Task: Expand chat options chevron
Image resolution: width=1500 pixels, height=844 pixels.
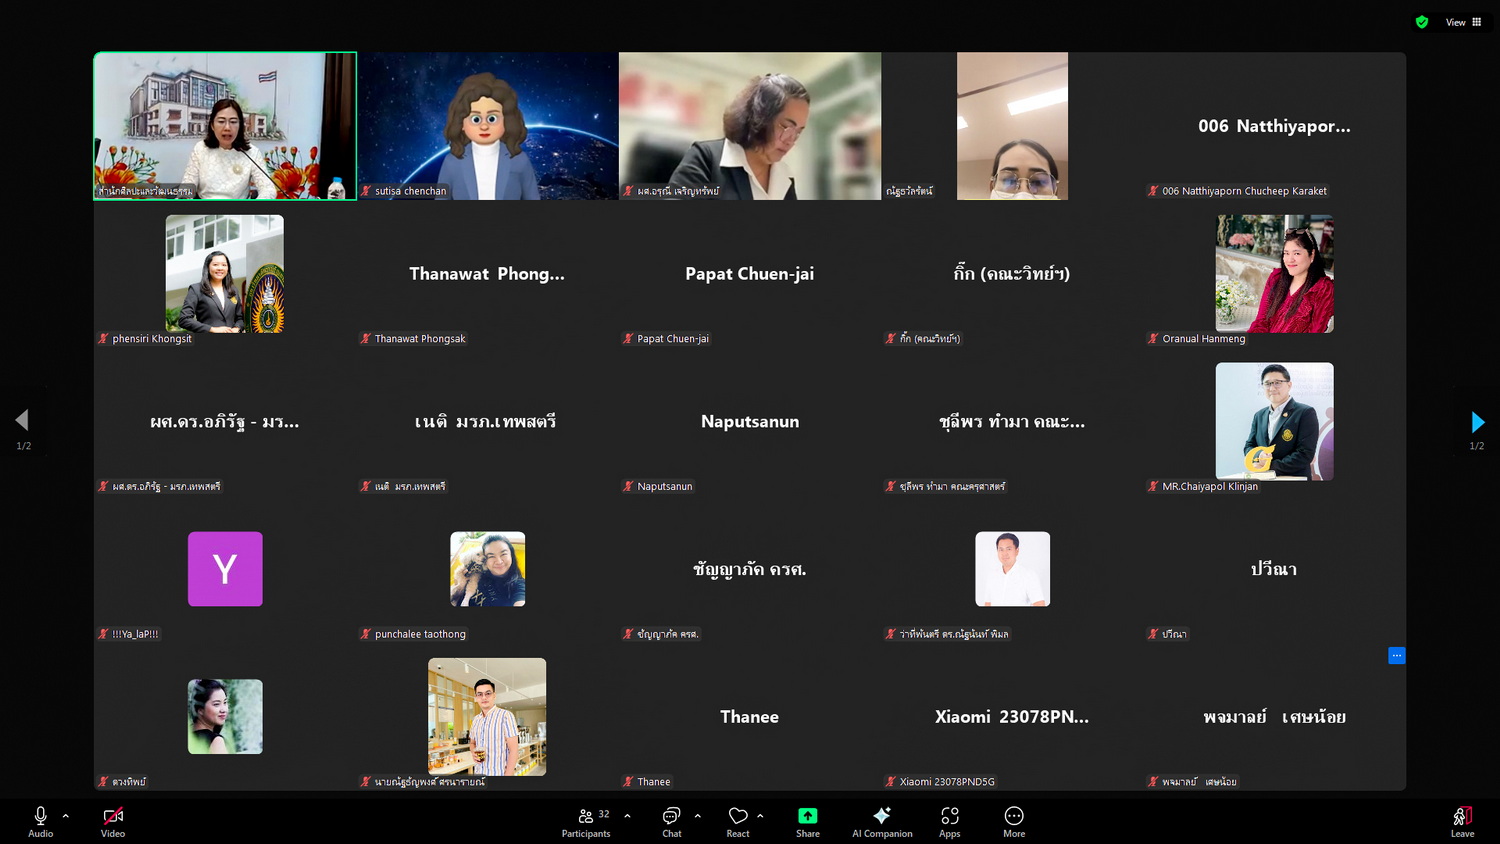Action: coord(697,816)
